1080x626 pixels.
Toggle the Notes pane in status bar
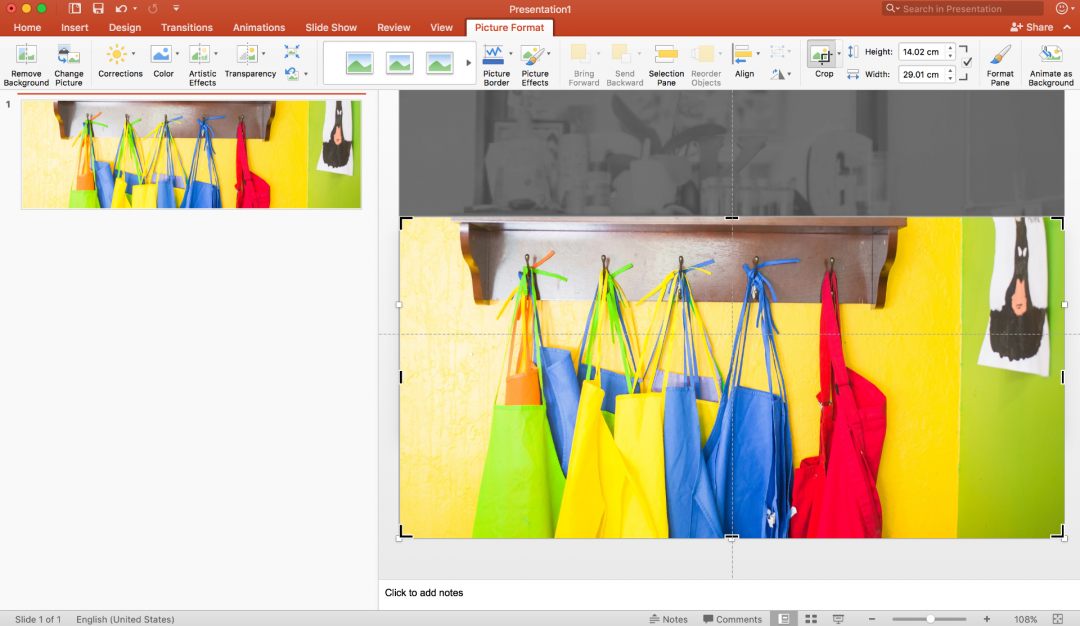click(x=668, y=619)
